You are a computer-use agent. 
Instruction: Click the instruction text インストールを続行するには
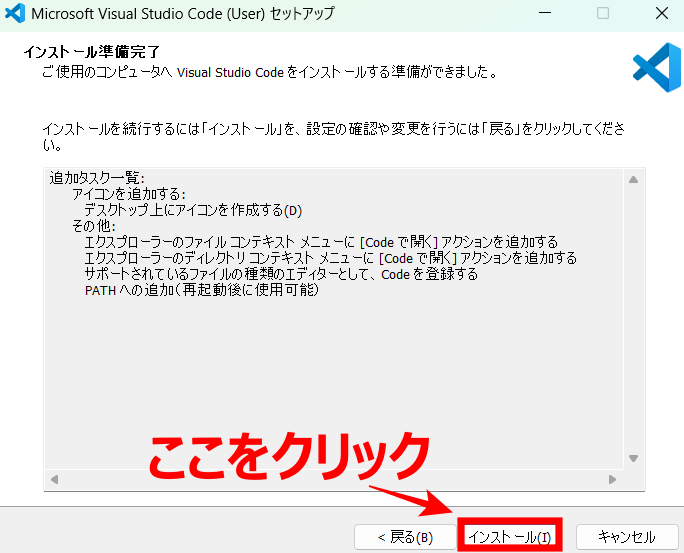click(x=334, y=137)
